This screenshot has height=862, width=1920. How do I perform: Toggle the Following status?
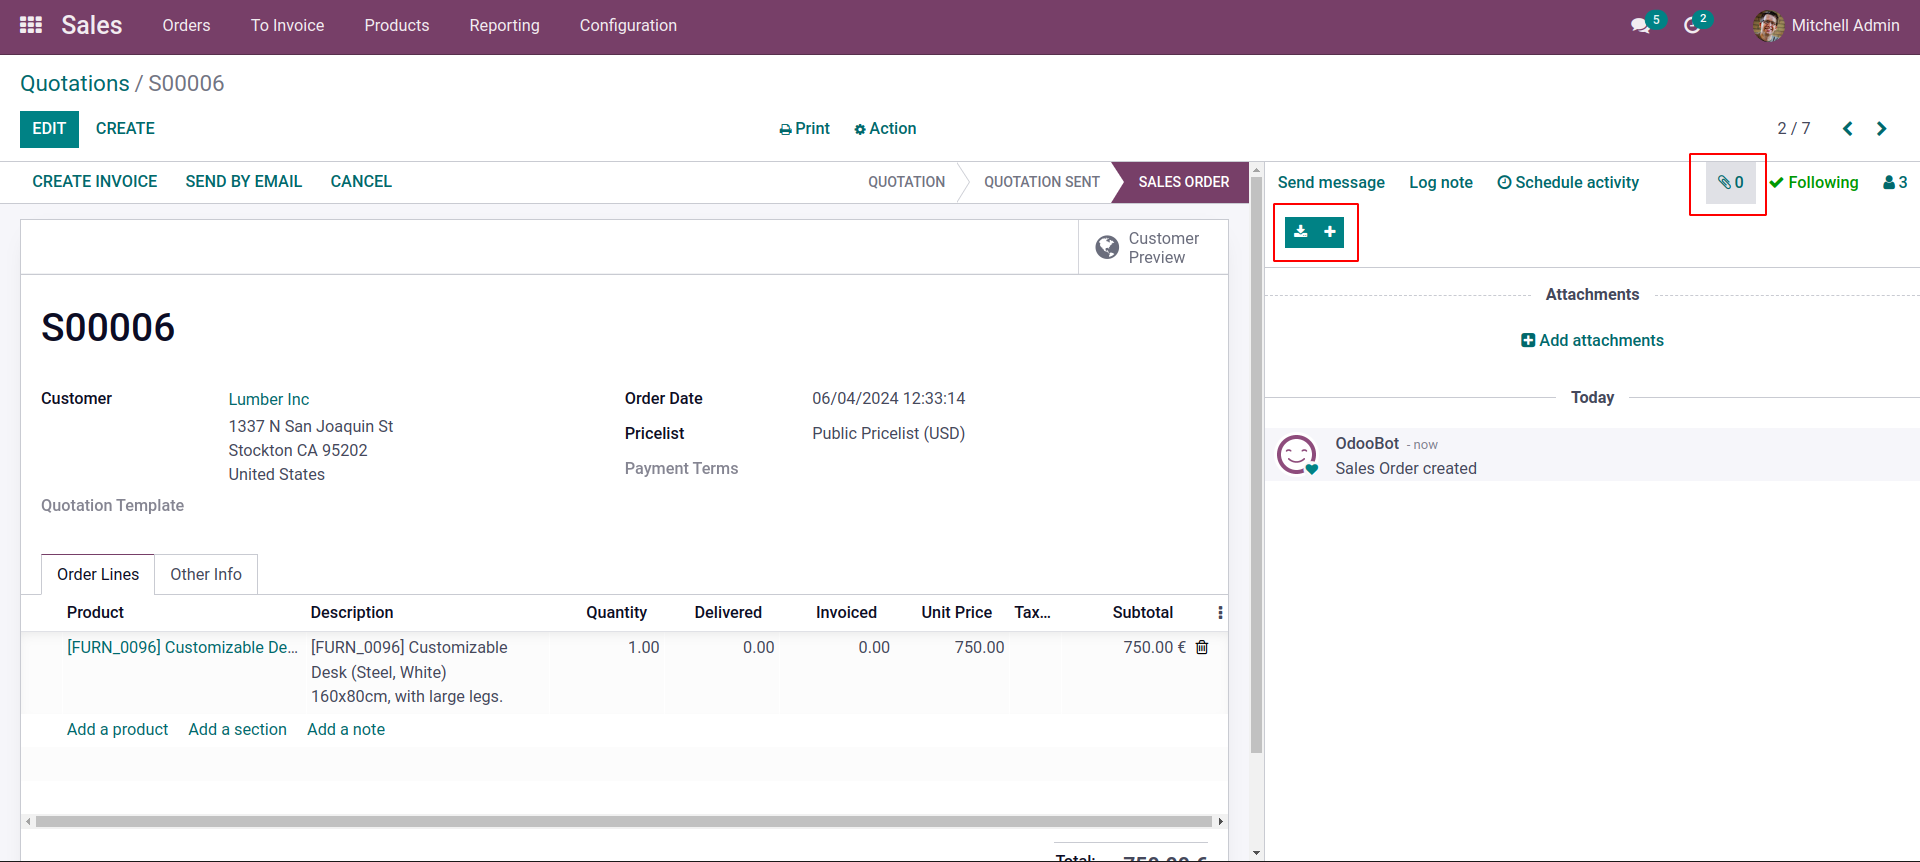click(x=1814, y=183)
